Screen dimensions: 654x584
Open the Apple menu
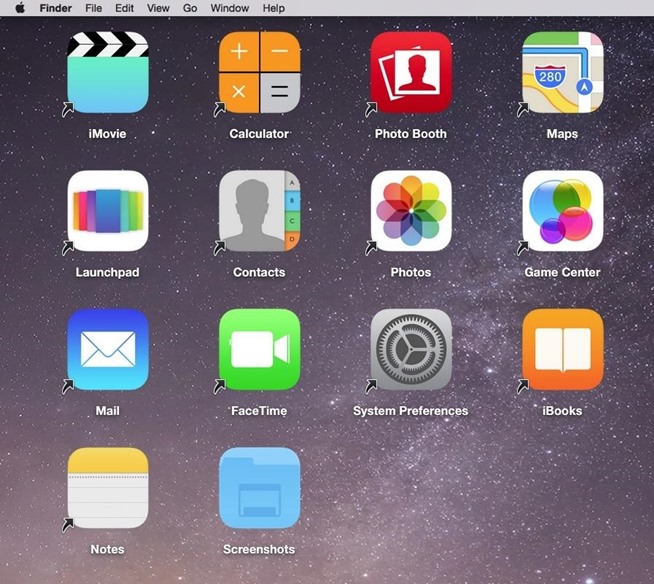pyautogui.click(x=19, y=8)
